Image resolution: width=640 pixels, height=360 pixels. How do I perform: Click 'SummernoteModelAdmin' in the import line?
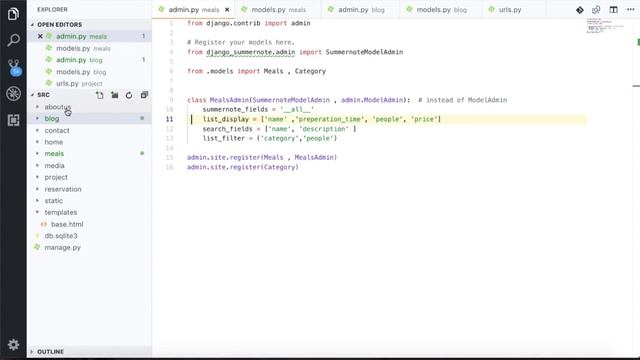(364, 52)
